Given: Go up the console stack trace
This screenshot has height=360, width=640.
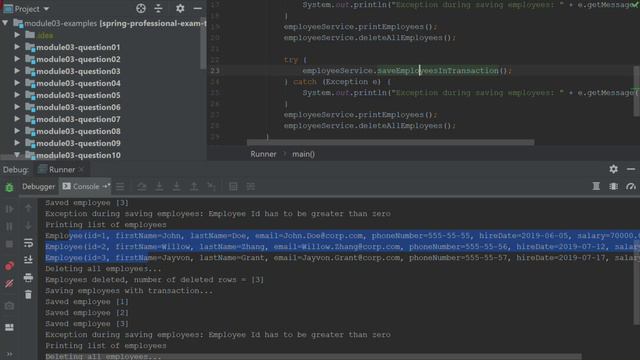Looking at the screenshot, I should click(28, 208).
